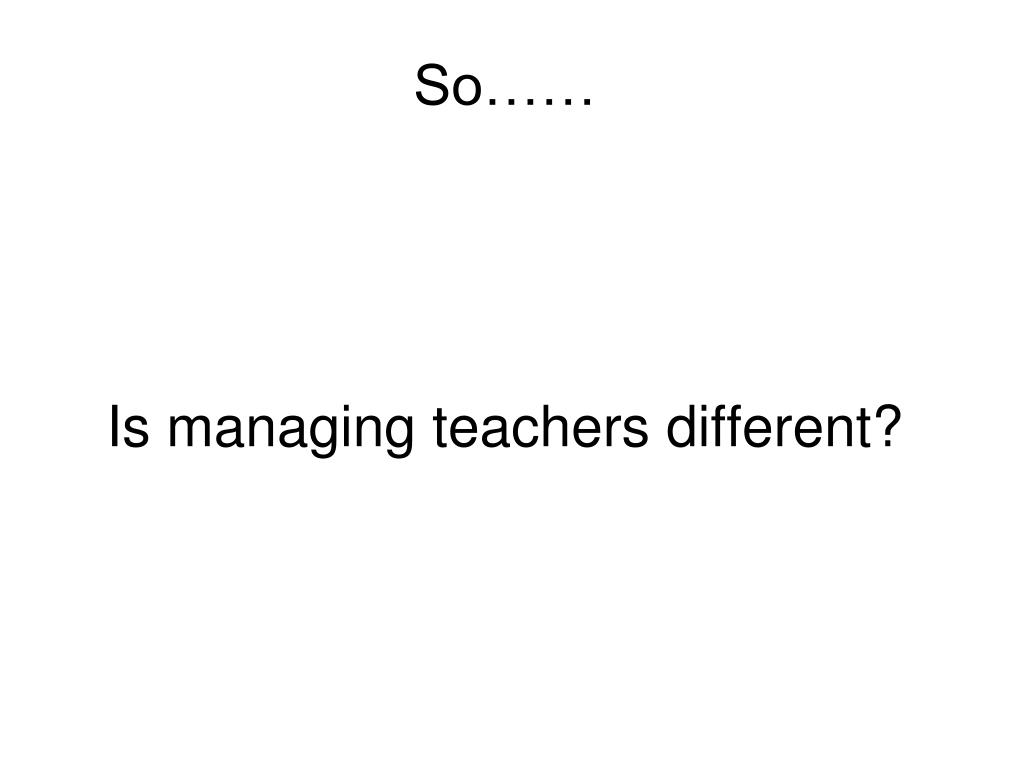Click the letter "o" in "So"
The height and width of the screenshot is (768, 1024).
point(468,91)
